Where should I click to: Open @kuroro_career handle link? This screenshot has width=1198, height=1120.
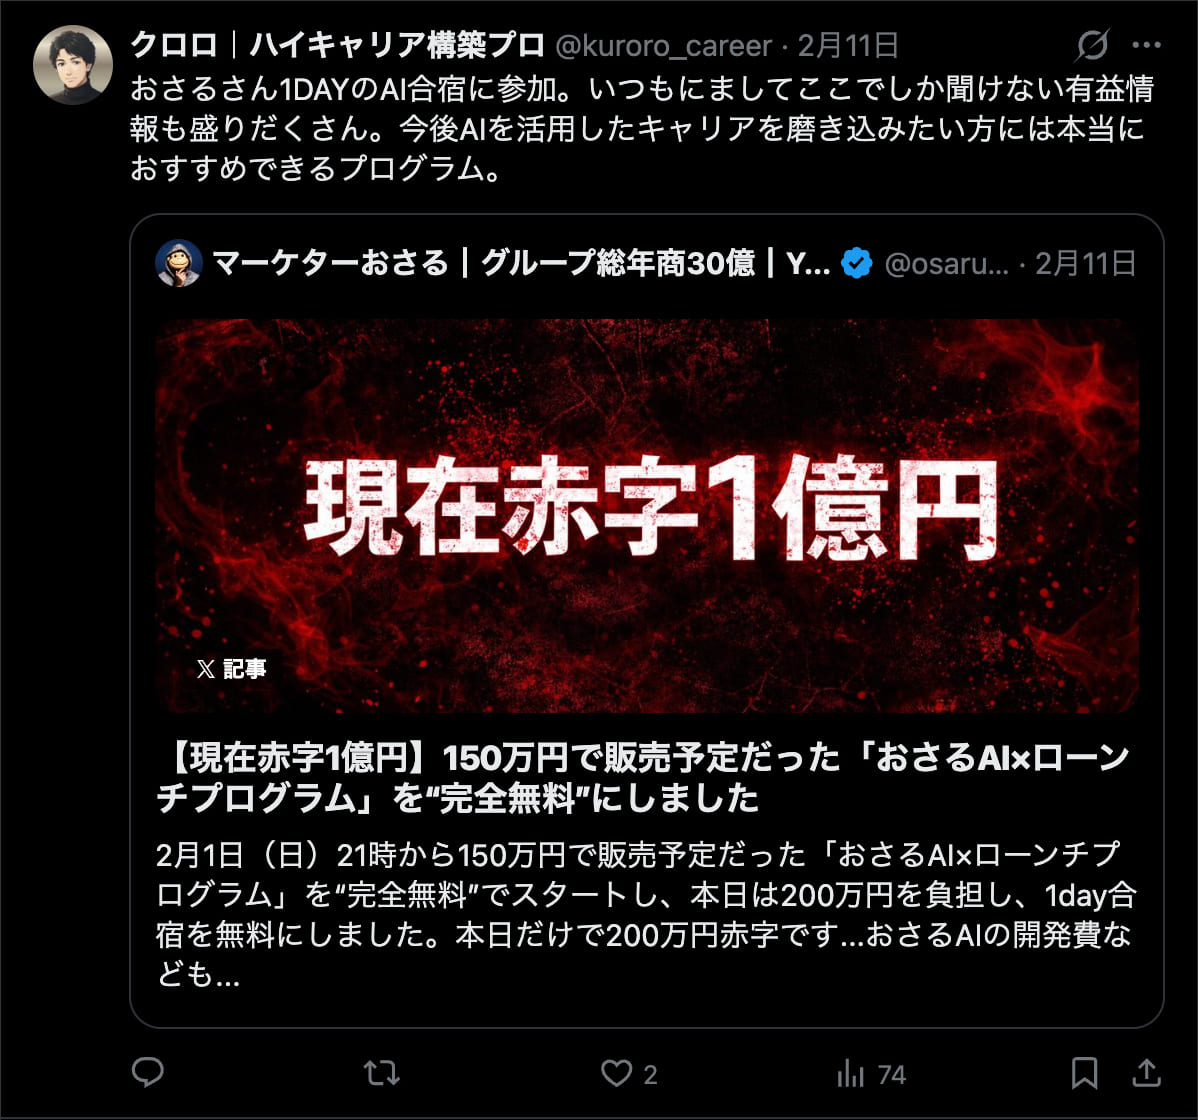point(663,46)
